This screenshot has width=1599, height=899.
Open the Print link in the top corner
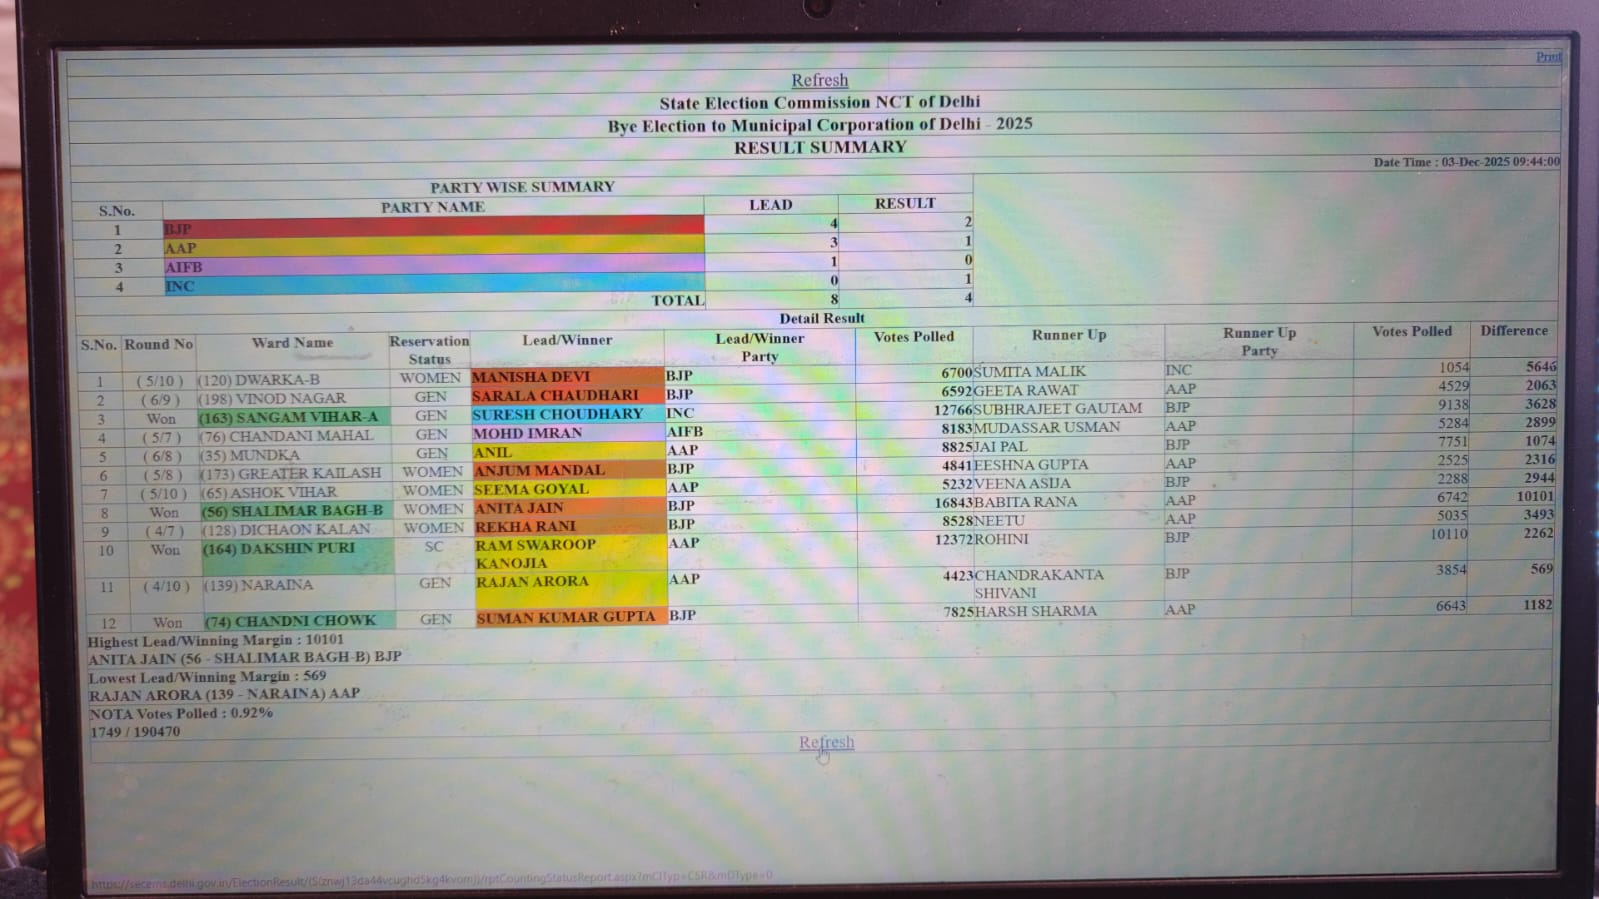tap(1547, 57)
